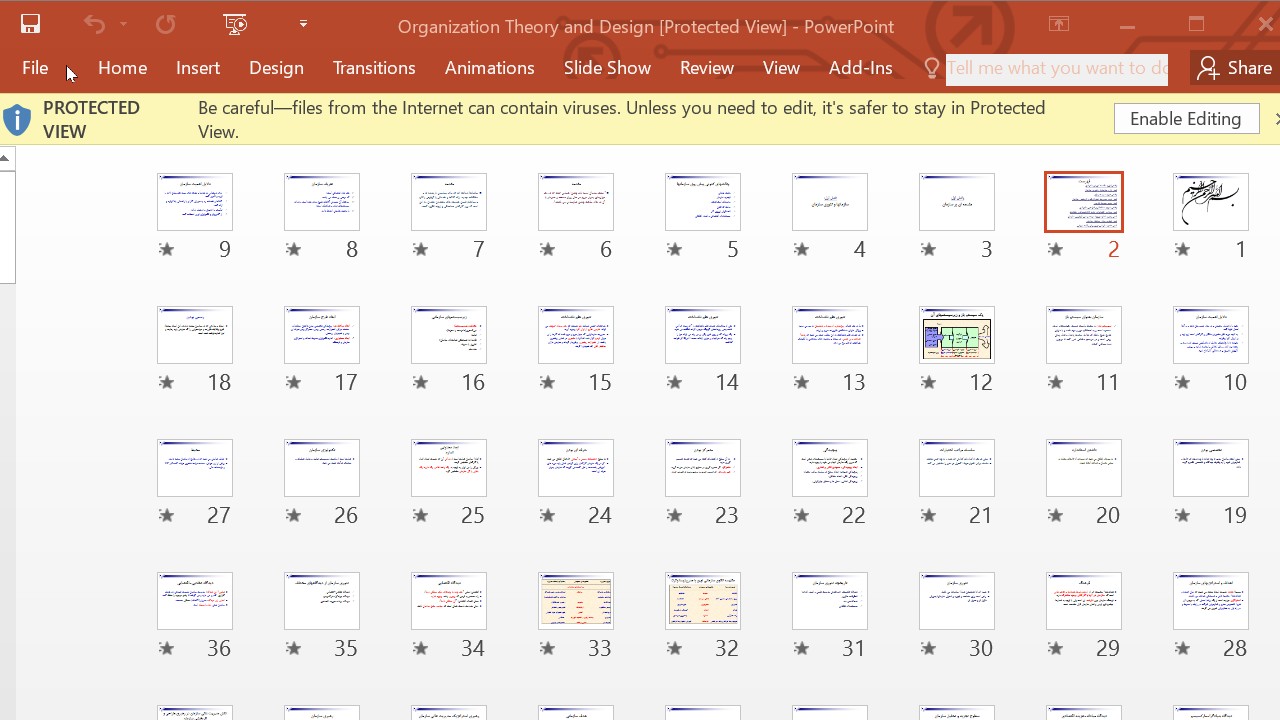Screen dimensions: 1280x720
Task: Click the transition star under slide 2
Action: pos(1056,250)
